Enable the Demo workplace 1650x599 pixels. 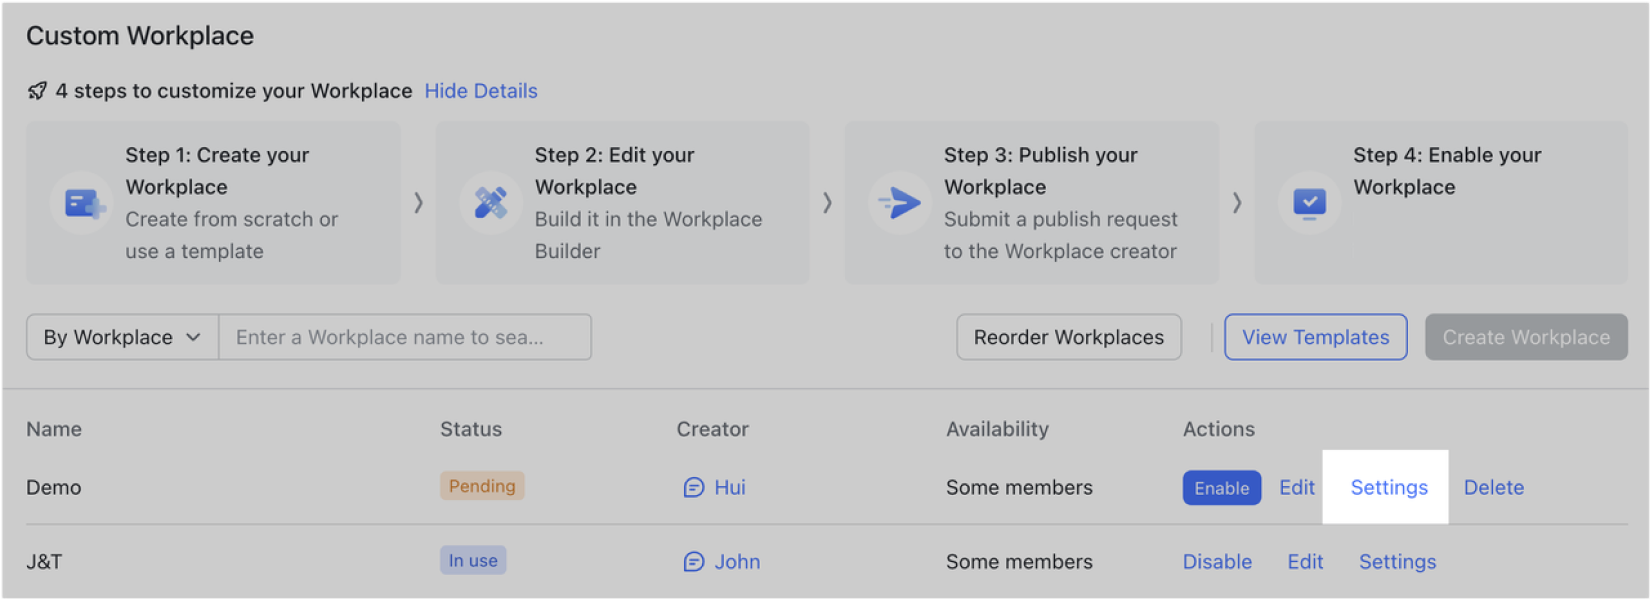pyautogui.click(x=1221, y=488)
